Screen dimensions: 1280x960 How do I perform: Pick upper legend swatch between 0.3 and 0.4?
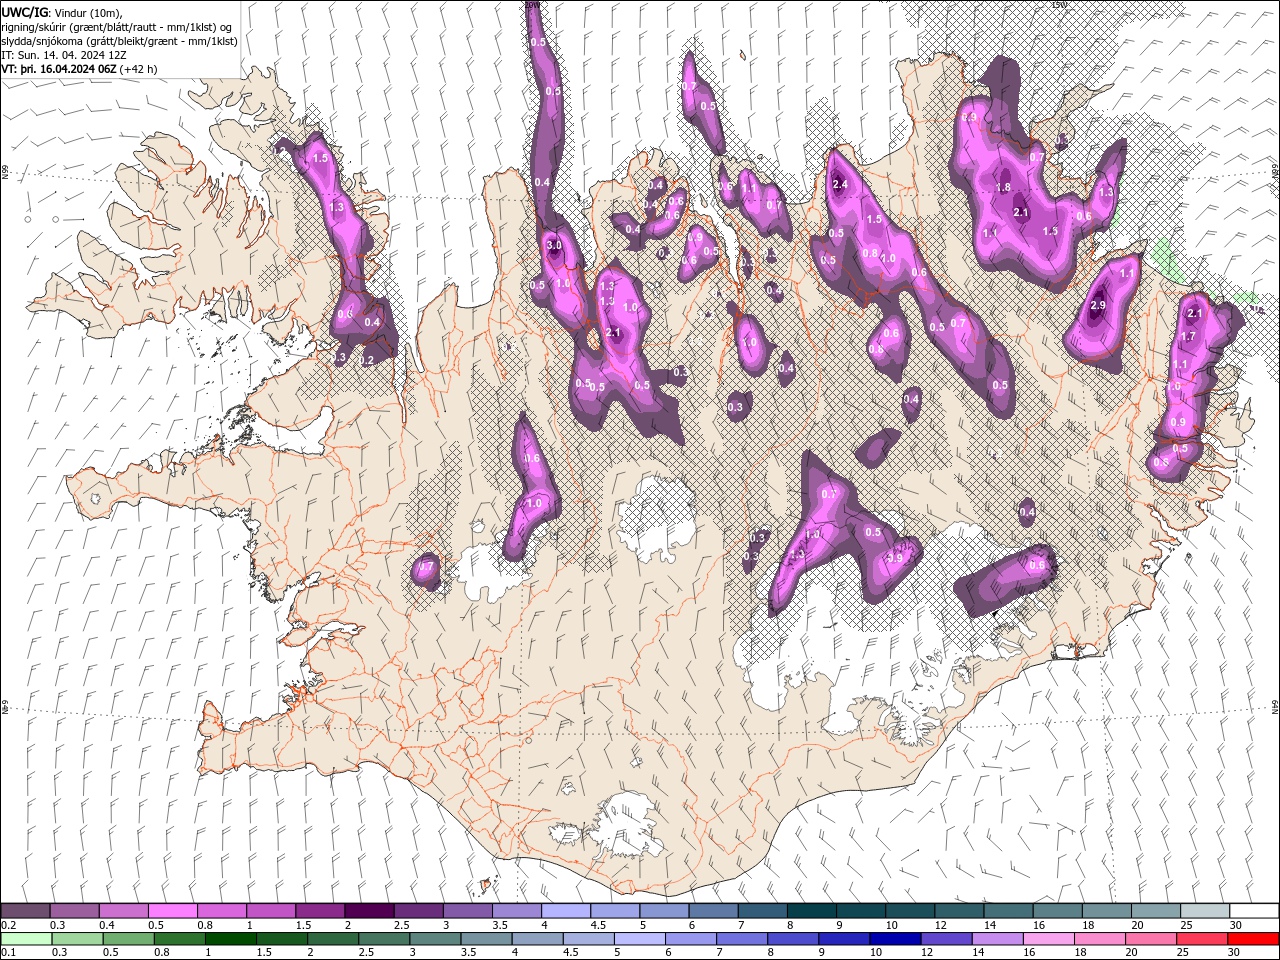(75, 910)
